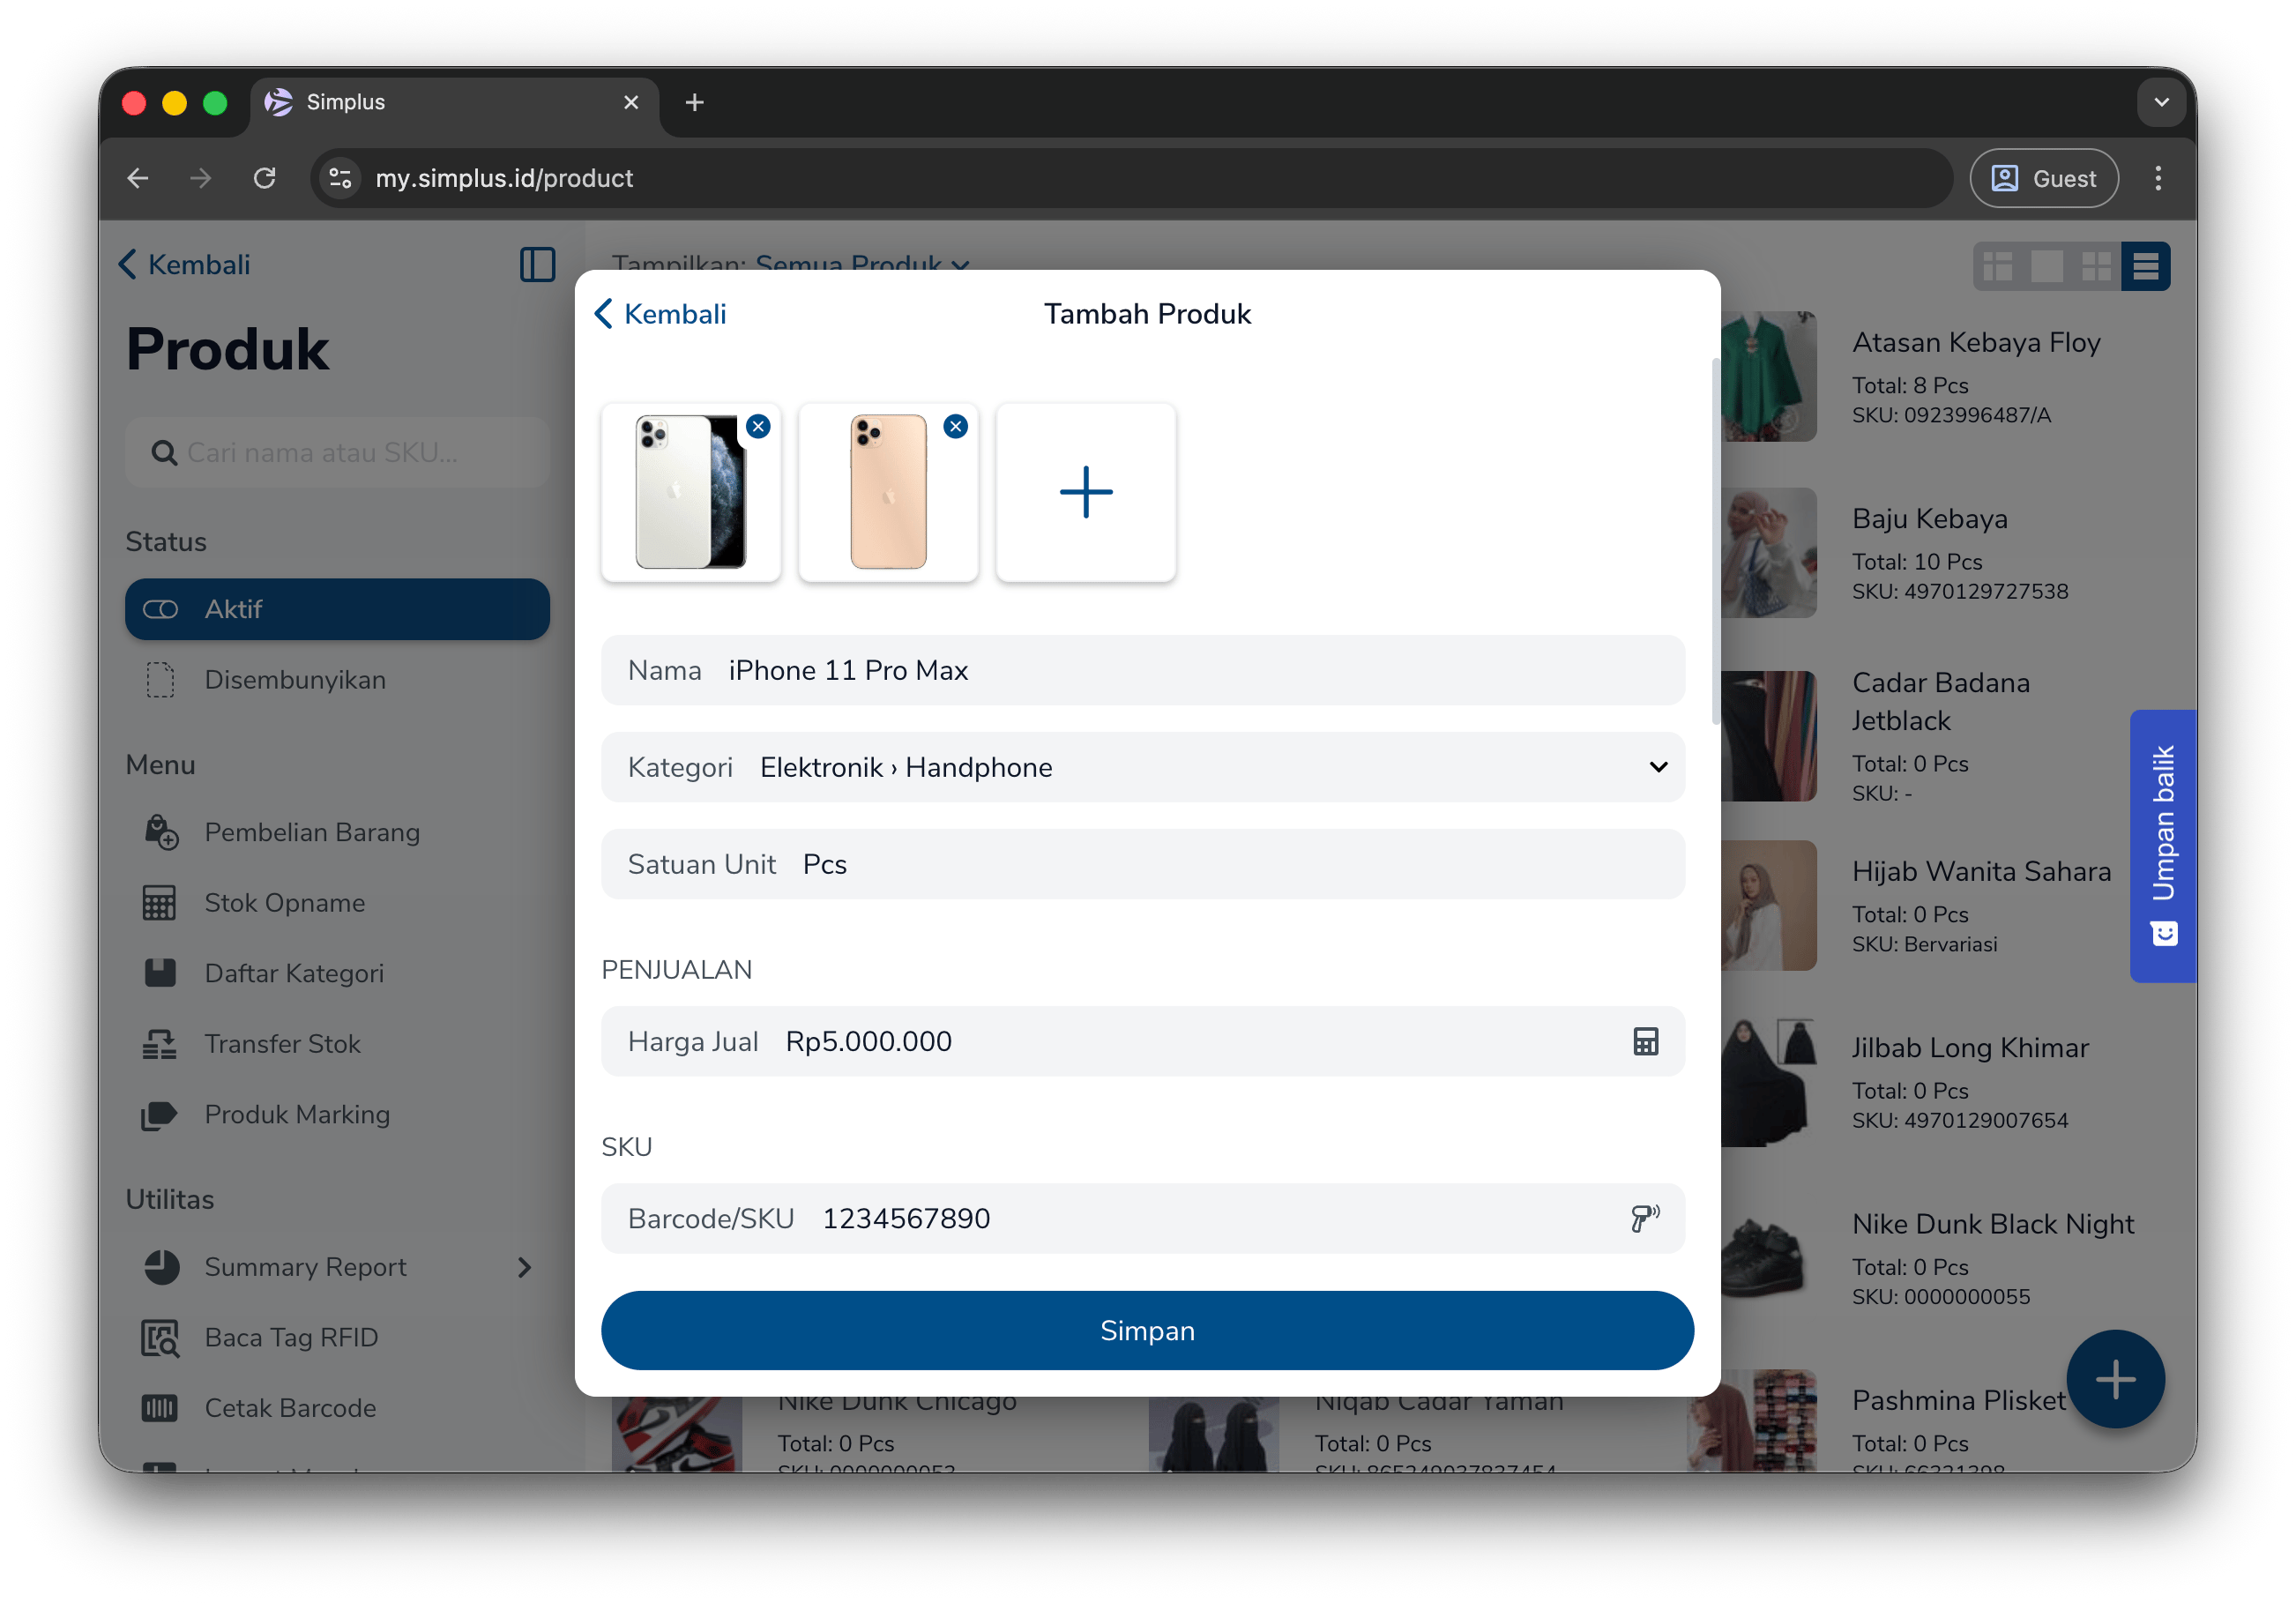Select Disembunyikan status filter

337,680
